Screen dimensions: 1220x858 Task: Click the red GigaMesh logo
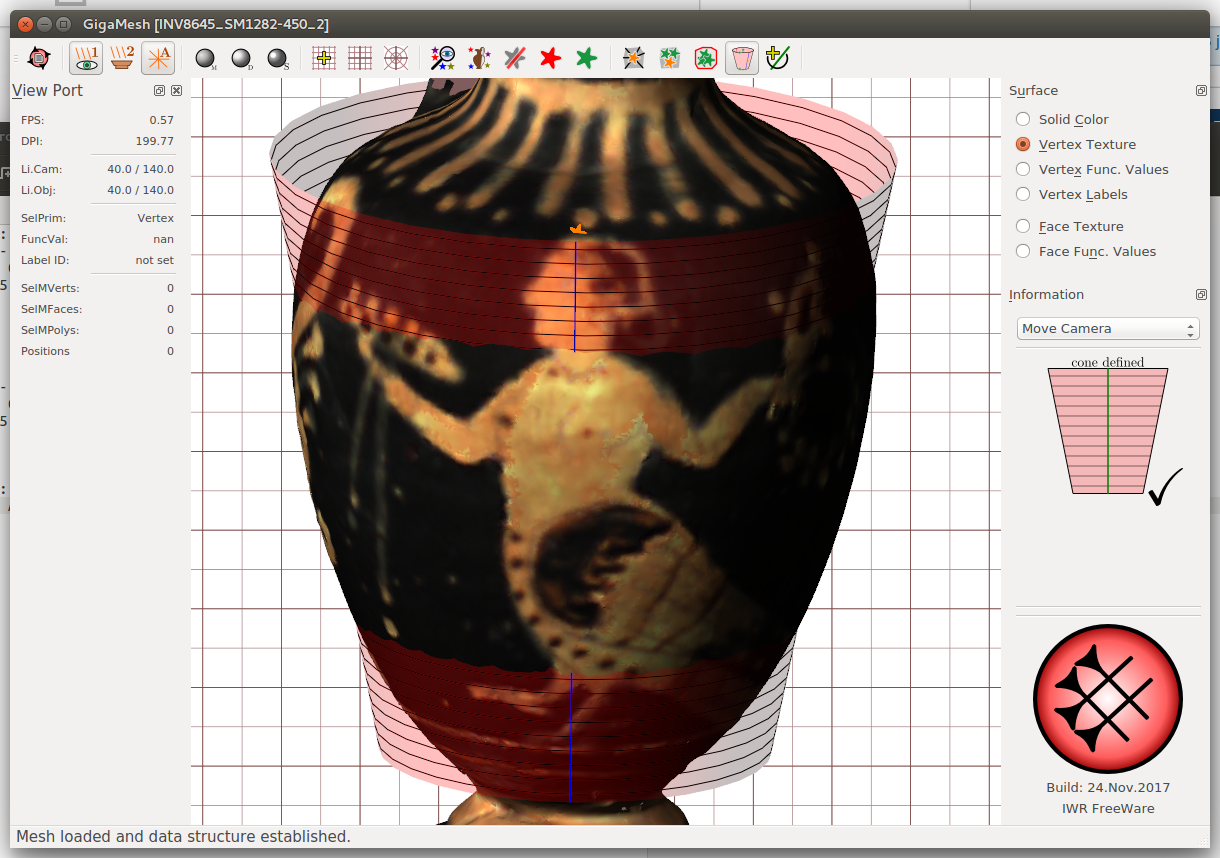tap(1108, 700)
